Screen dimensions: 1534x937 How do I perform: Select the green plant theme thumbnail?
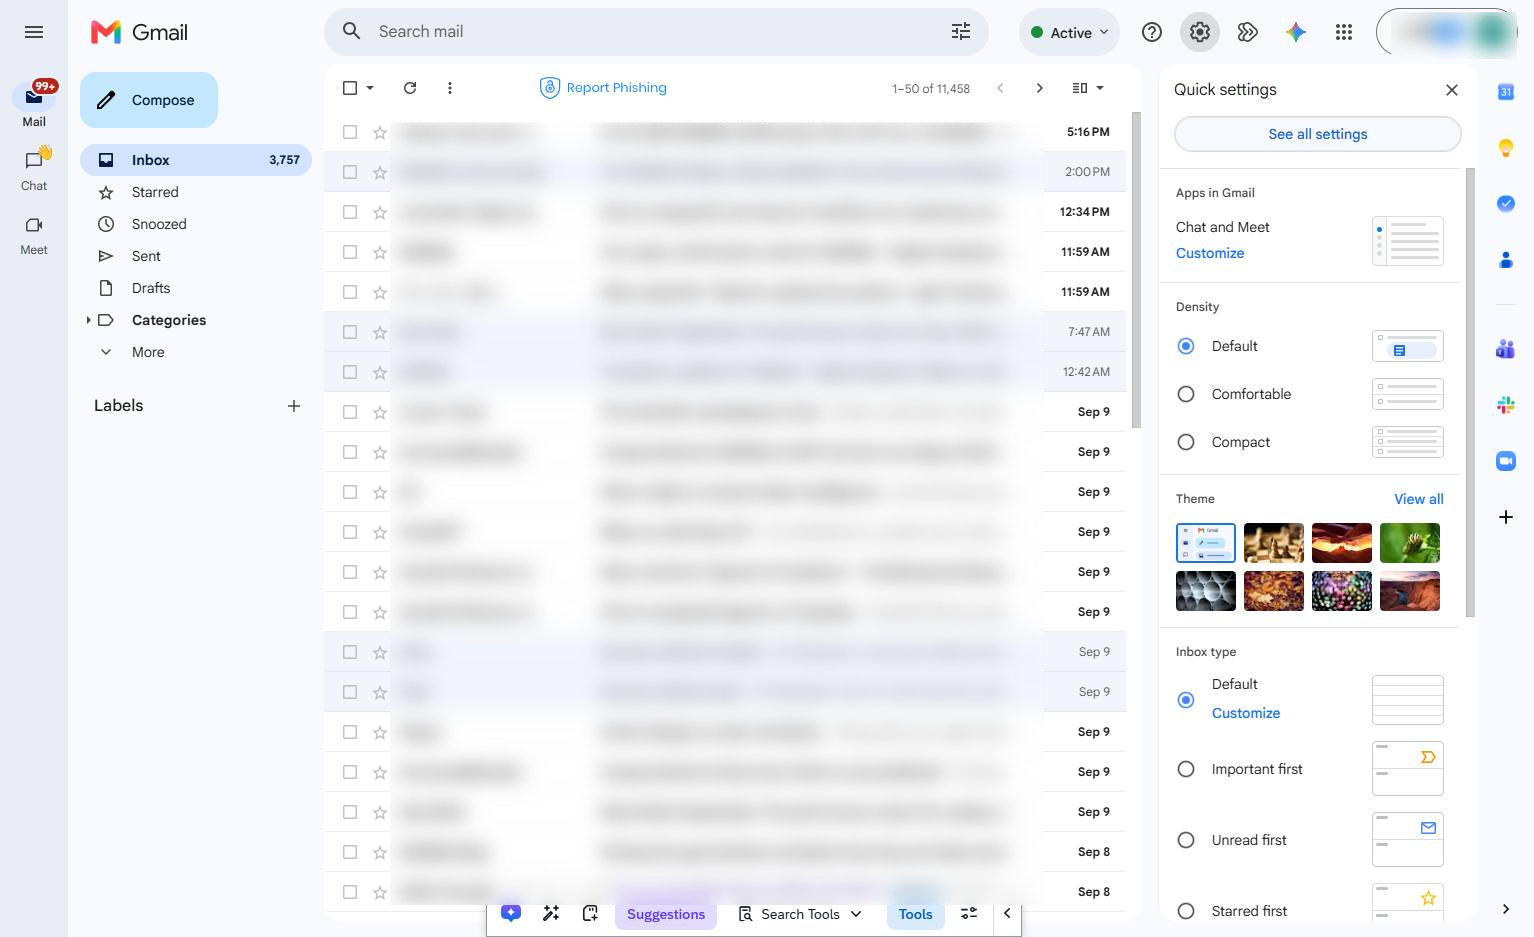(x=1410, y=543)
